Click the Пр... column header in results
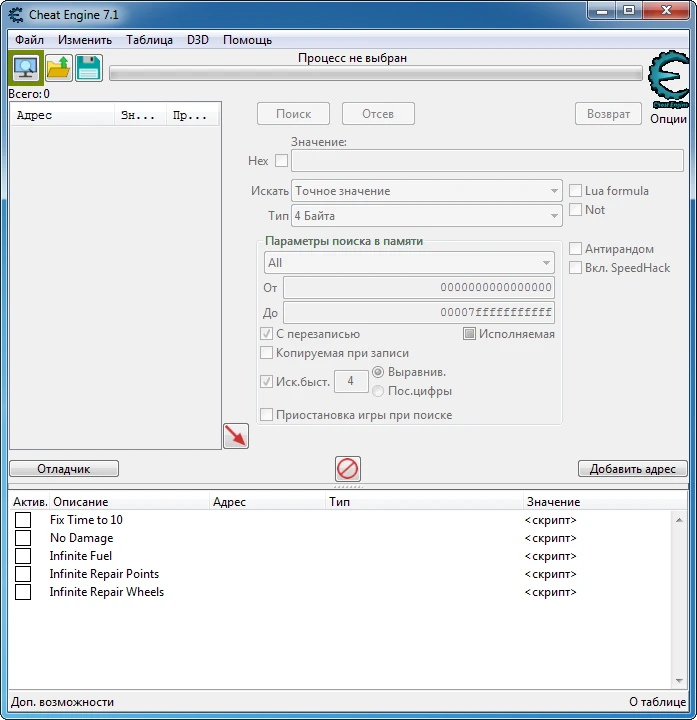This screenshot has width=697, height=720. pyautogui.click(x=192, y=115)
